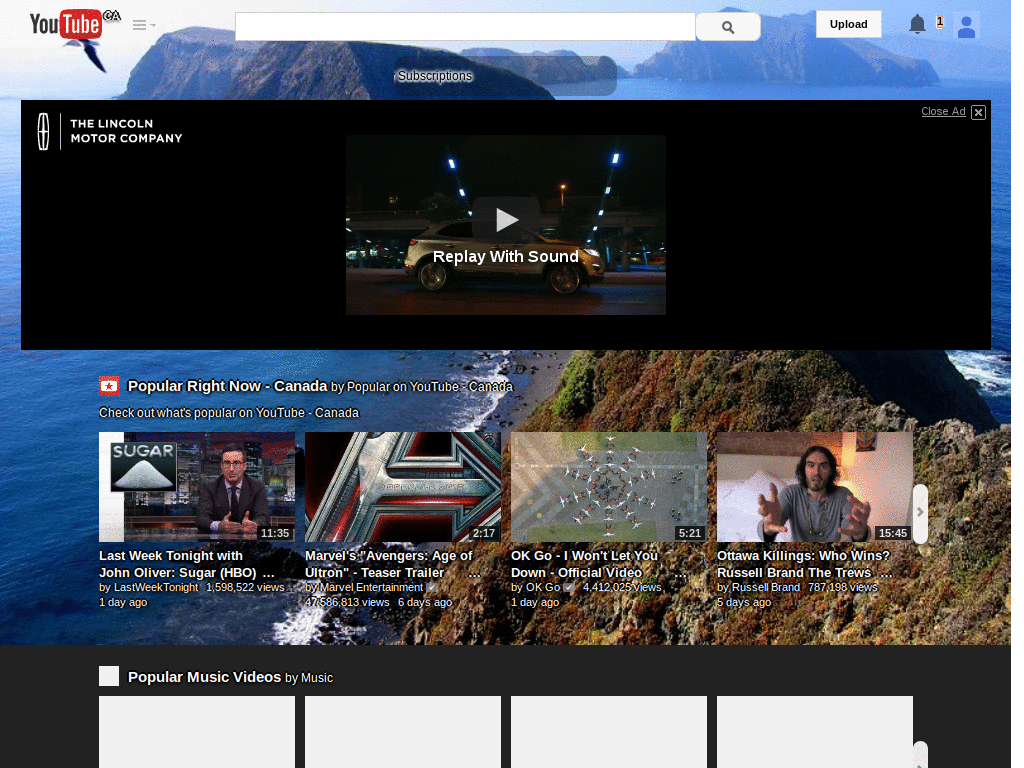This screenshot has height=768, width=1024.
Task: Open the user account avatar
Action: coord(966,27)
